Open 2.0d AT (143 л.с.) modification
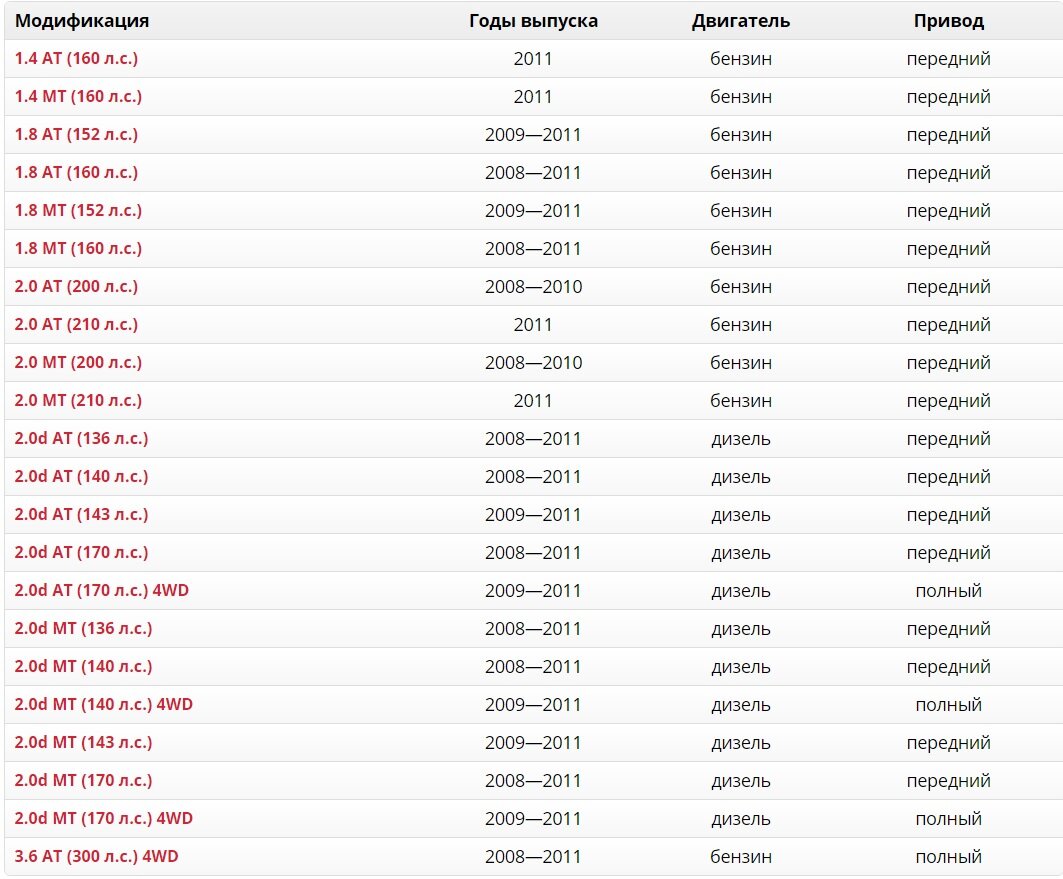This screenshot has height=879, width=1063. coord(81,515)
